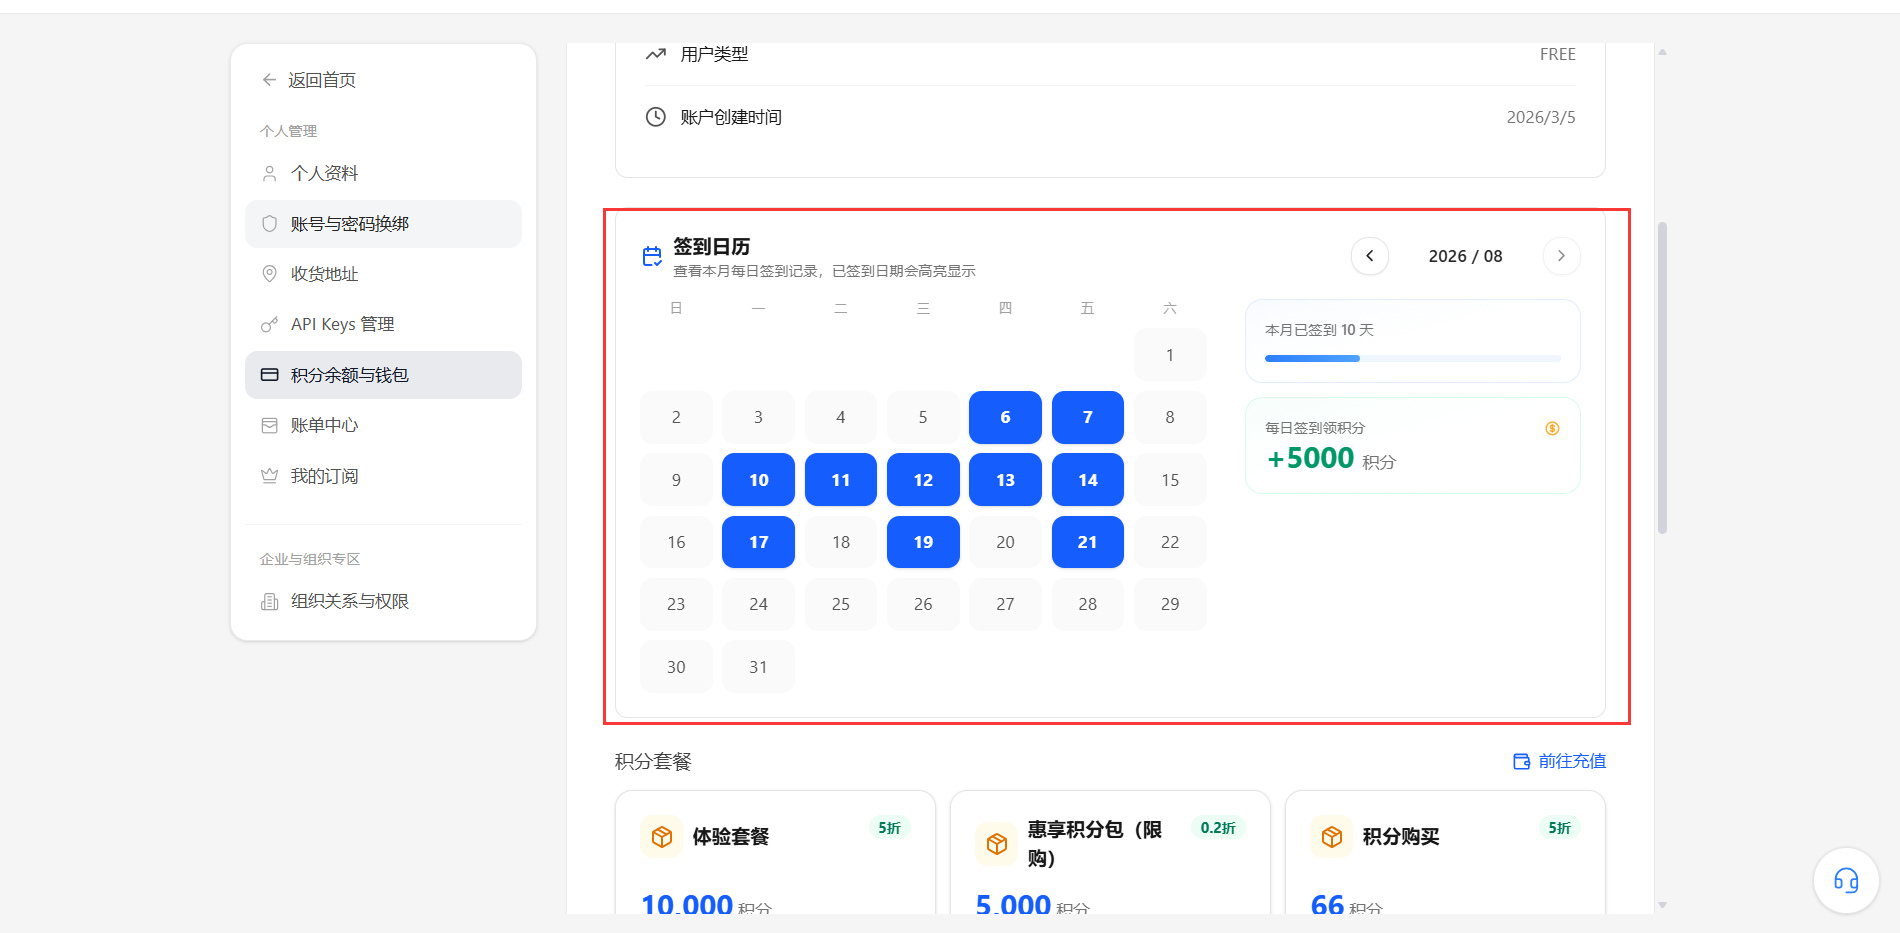The height and width of the screenshot is (933, 1900).
Task: Click the calendar icon beside 签到日历
Action: coord(652,257)
